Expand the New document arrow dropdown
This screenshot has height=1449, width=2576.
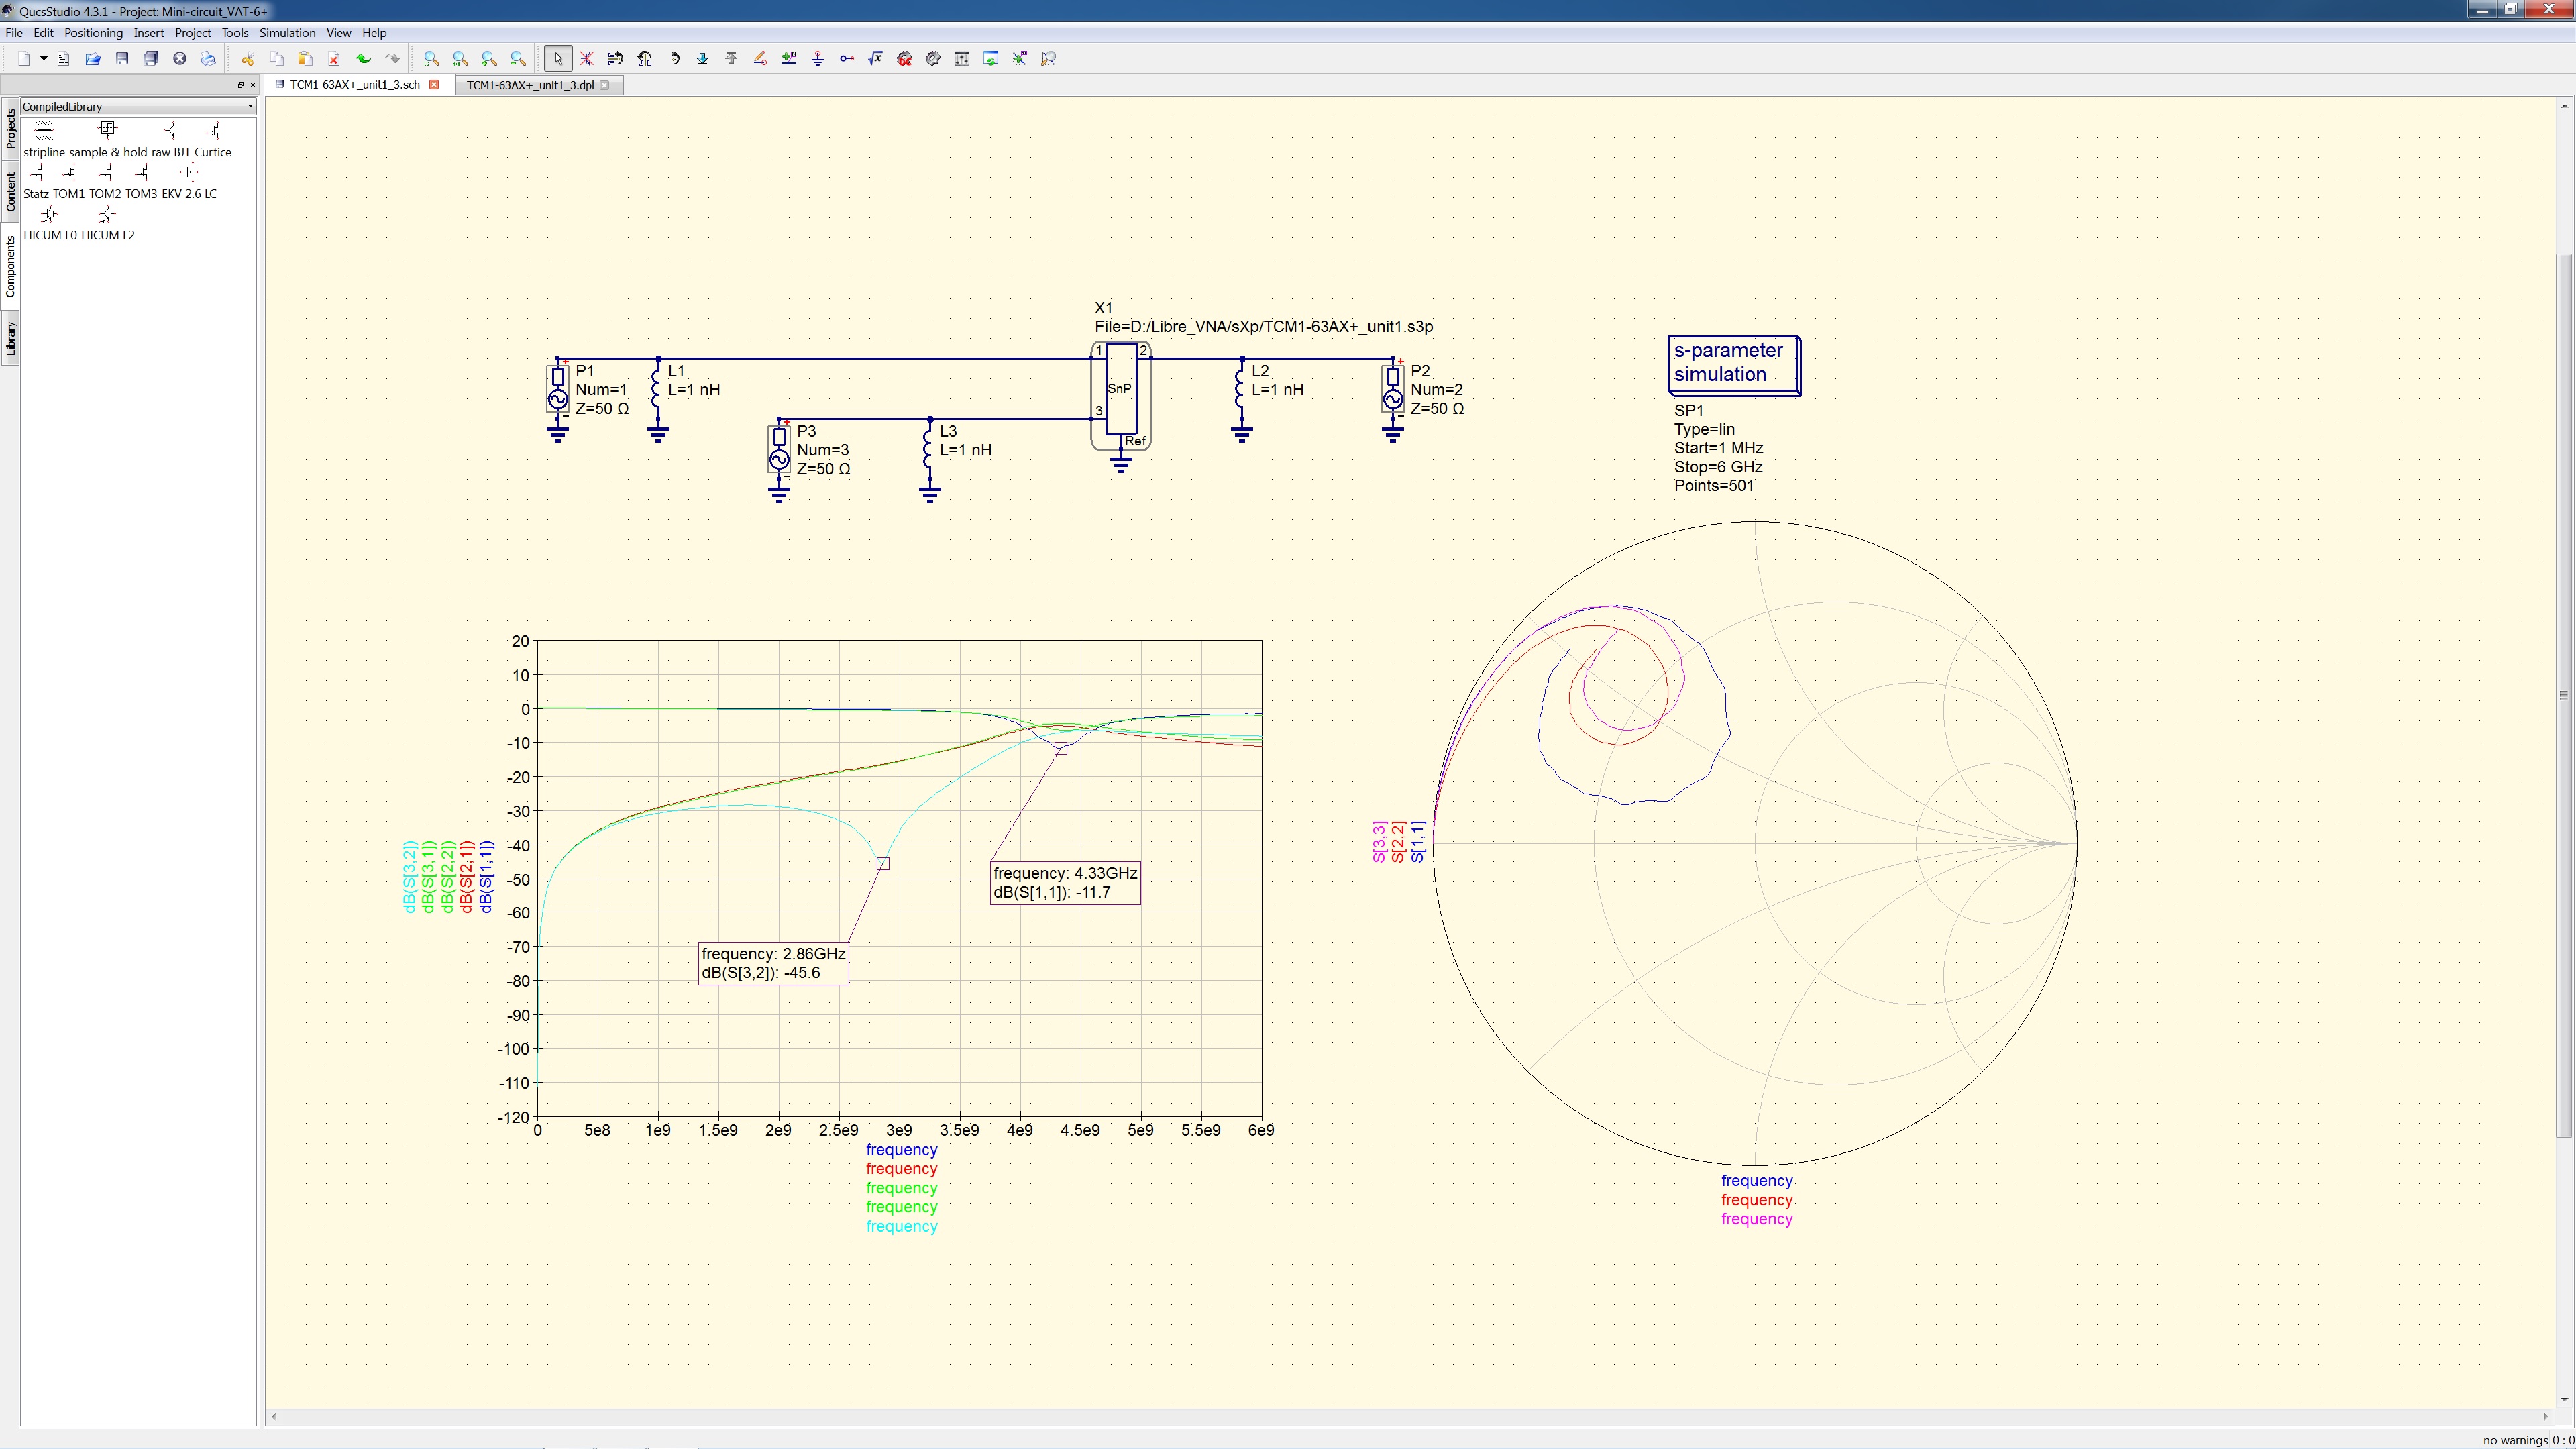(44, 59)
